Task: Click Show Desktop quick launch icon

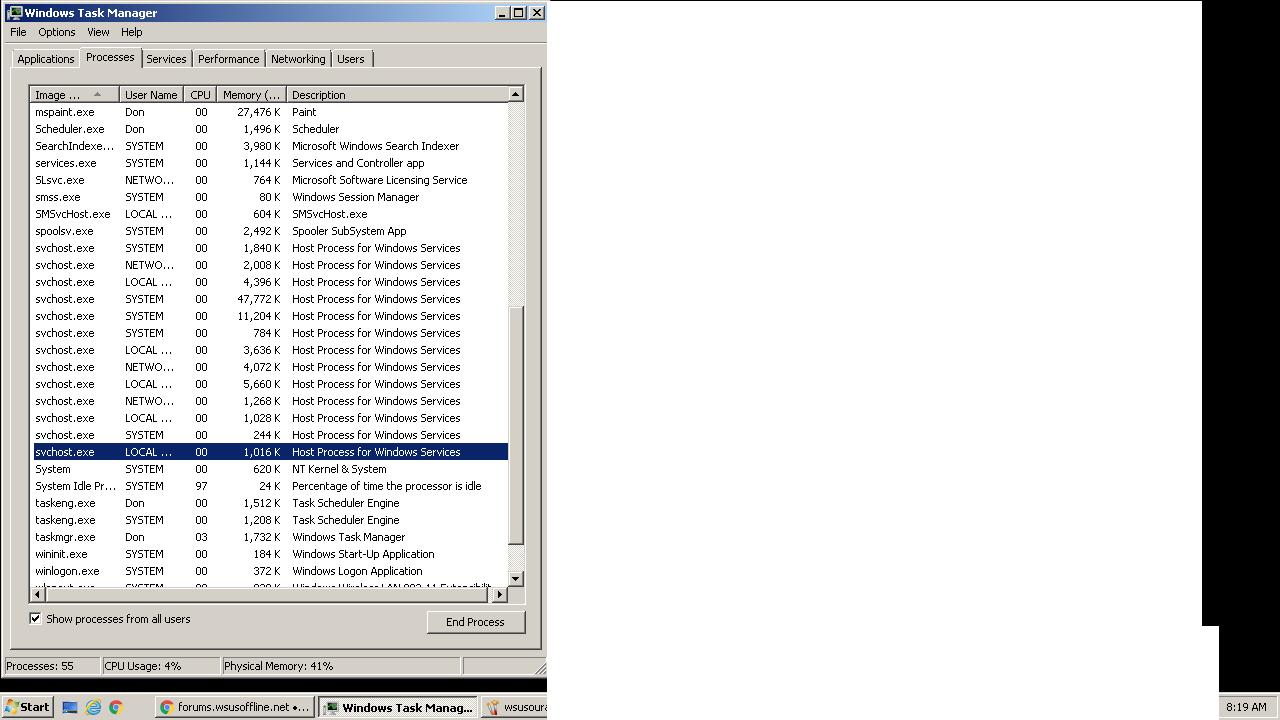Action: (x=70, y=707)
